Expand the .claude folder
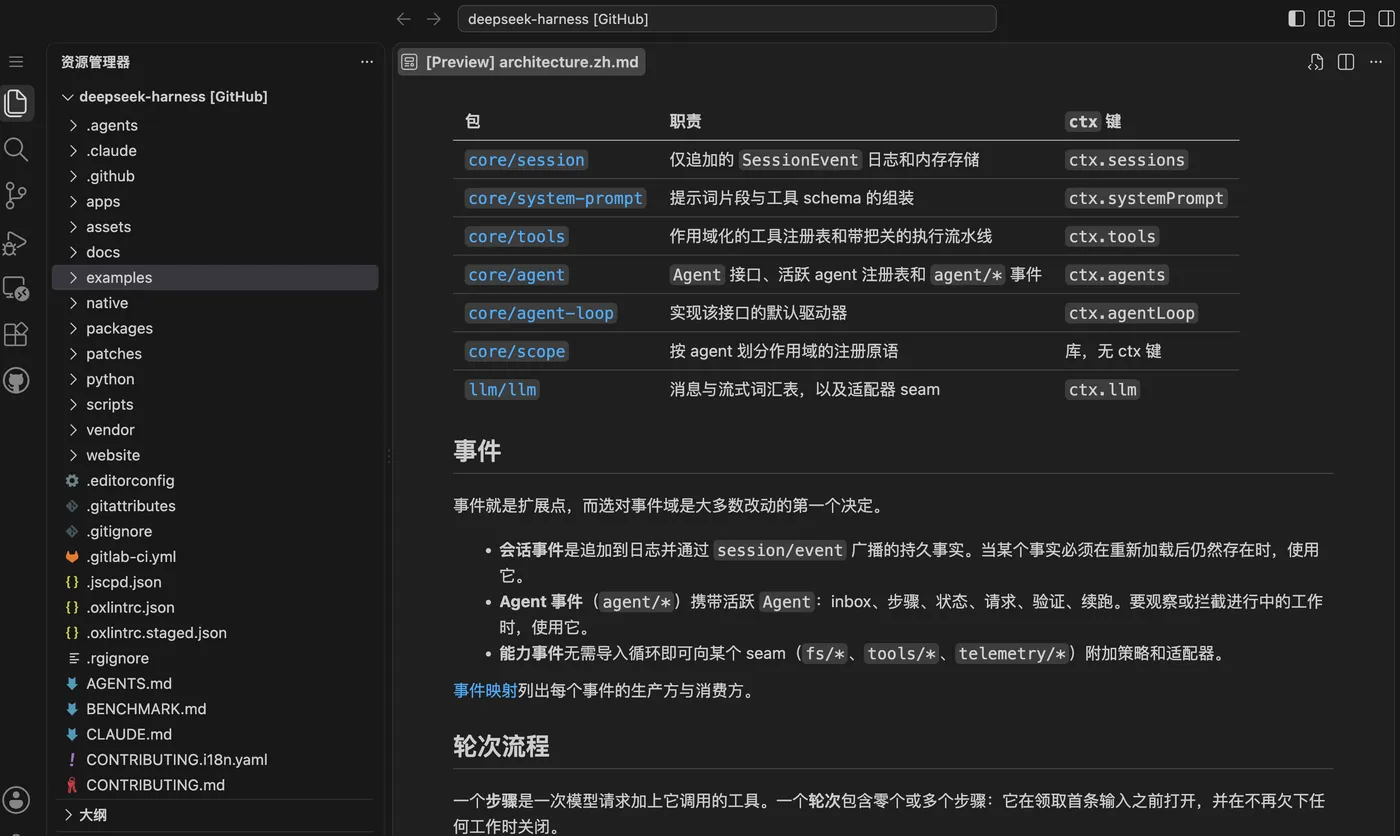 tap(73, 151)
